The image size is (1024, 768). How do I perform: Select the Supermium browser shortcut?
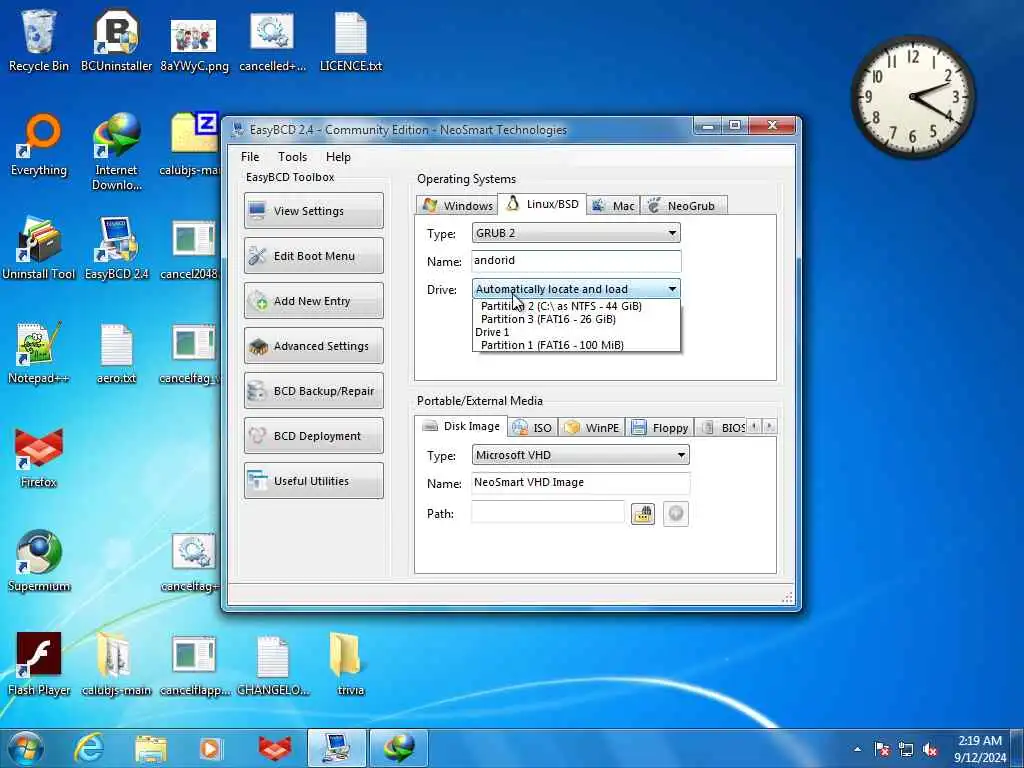tap(39, 561)
